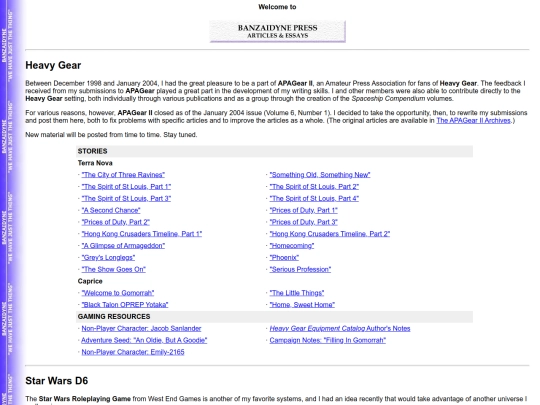
Task: Click the GAMING RESOURCES section header
Action: pyautogui.click(x=274, y=316)
